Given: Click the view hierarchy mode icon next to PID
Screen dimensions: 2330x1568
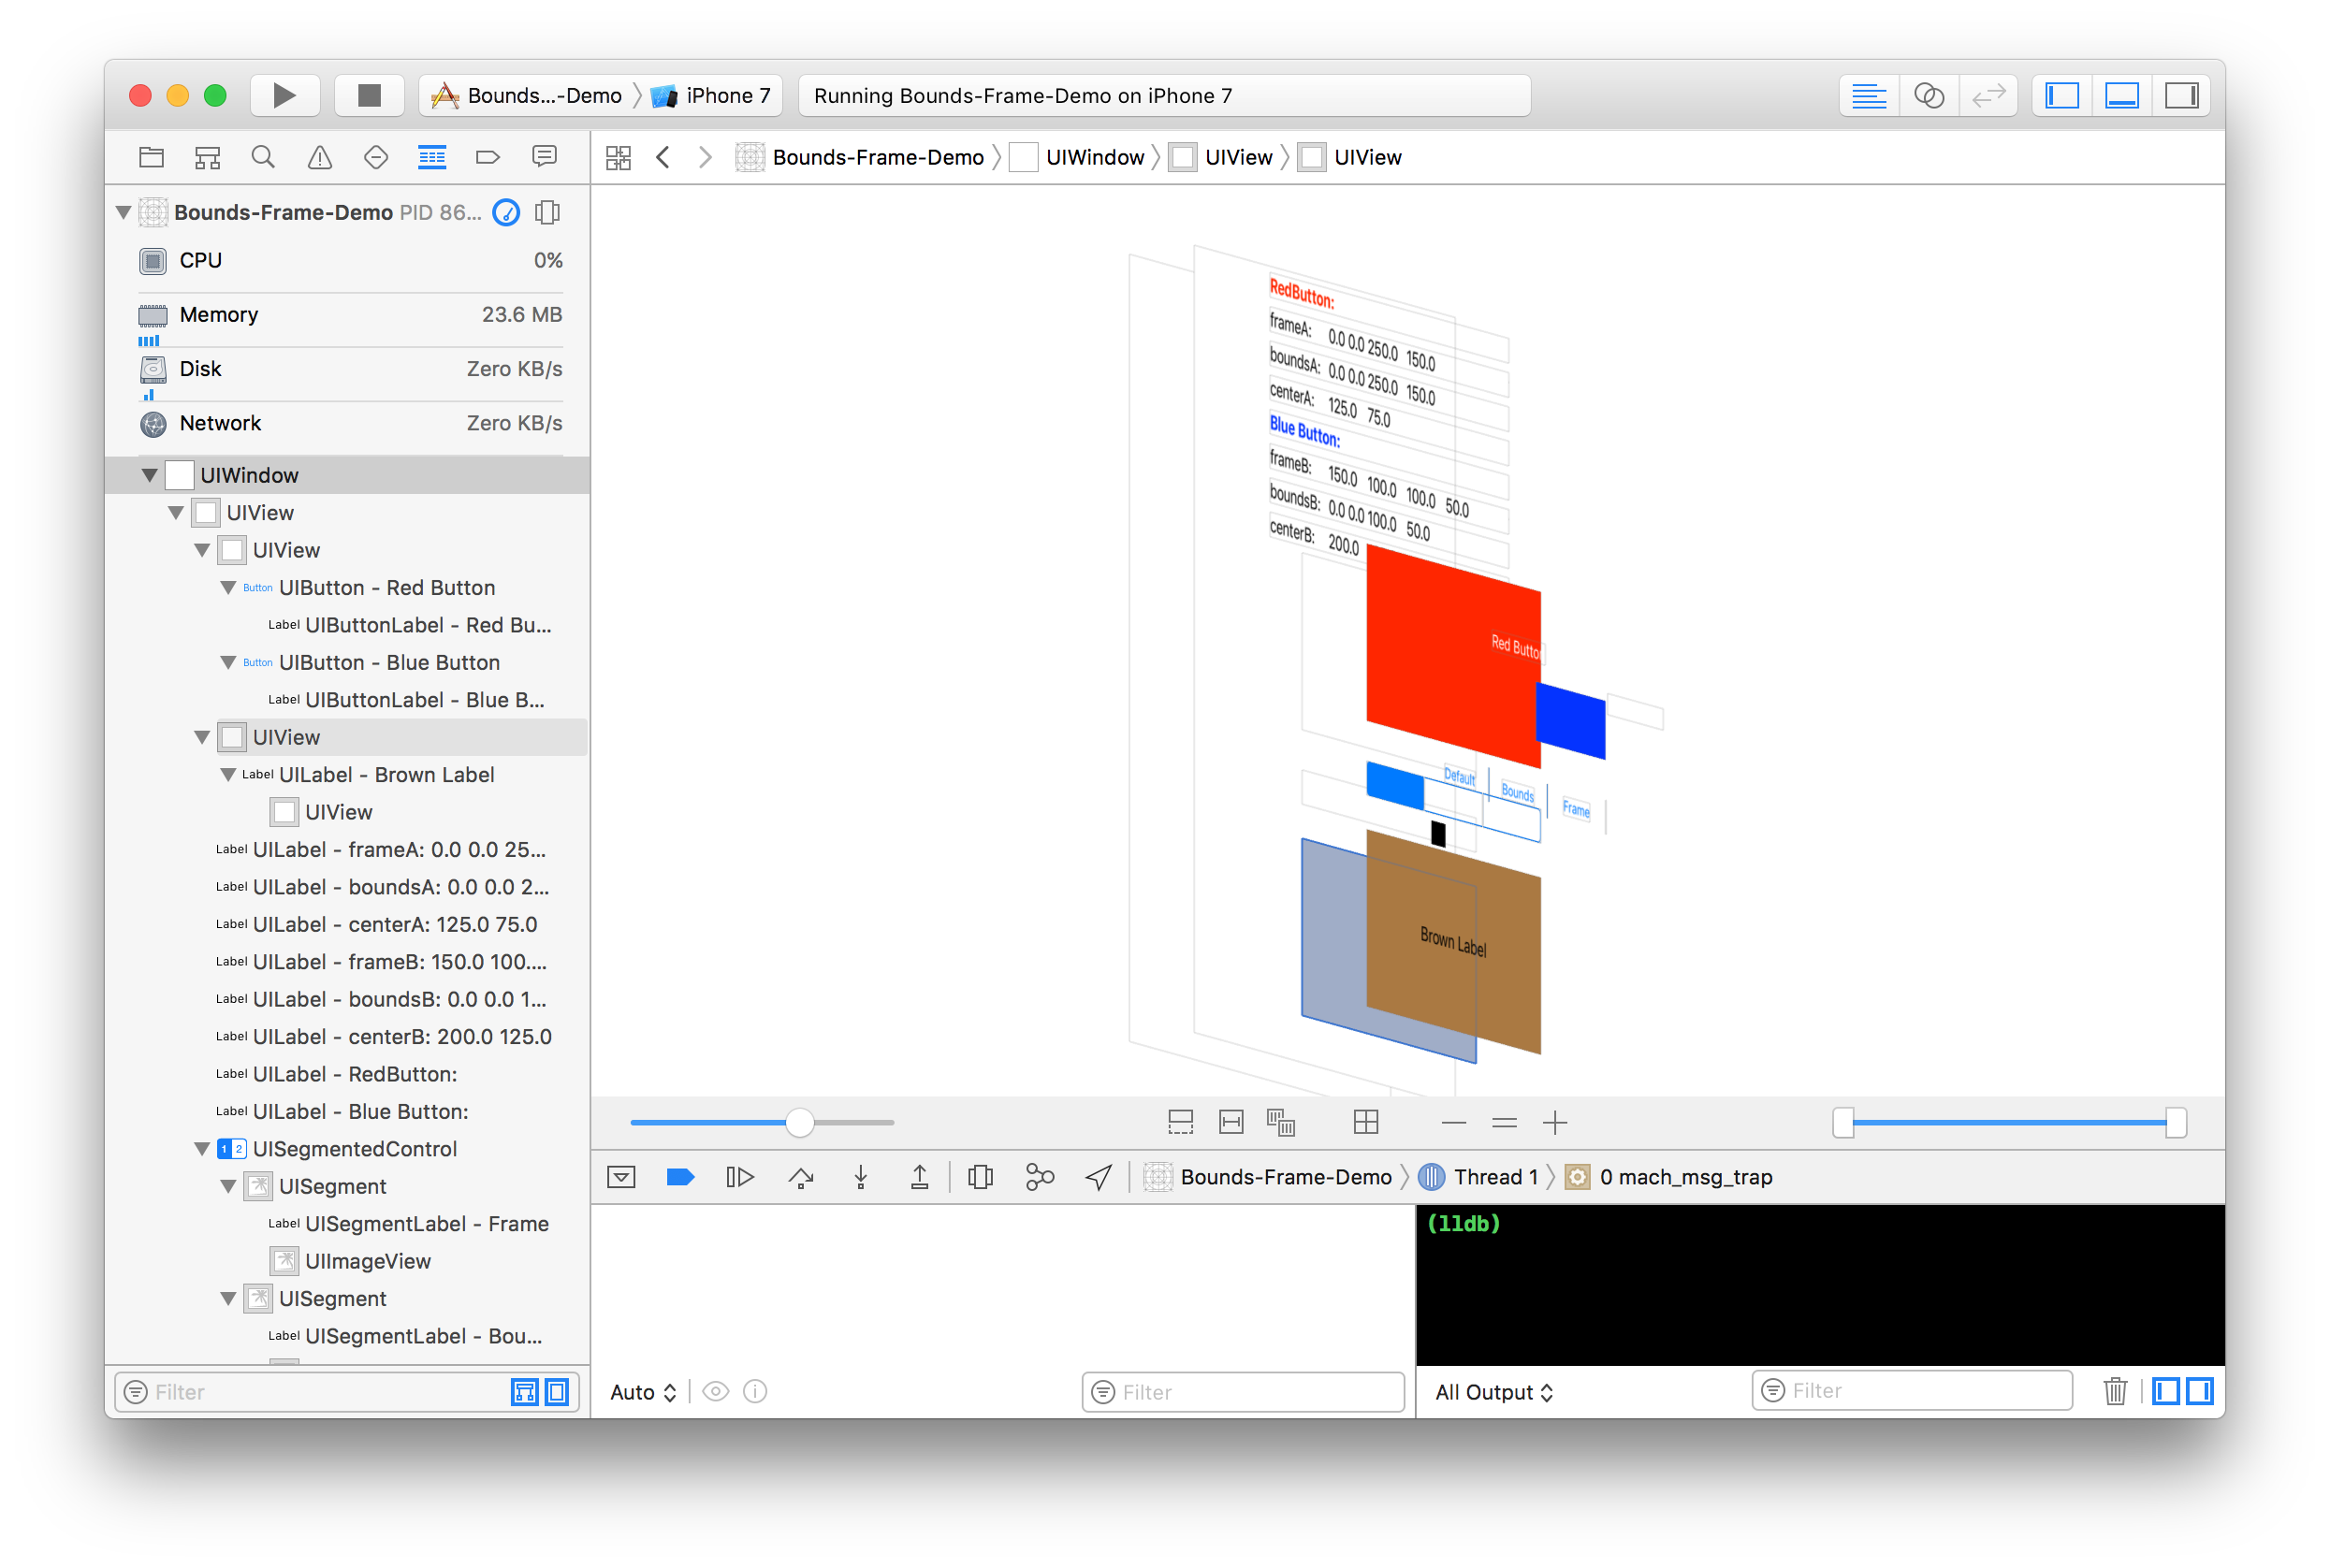Looking at the screenshot, I should point(547,212).
